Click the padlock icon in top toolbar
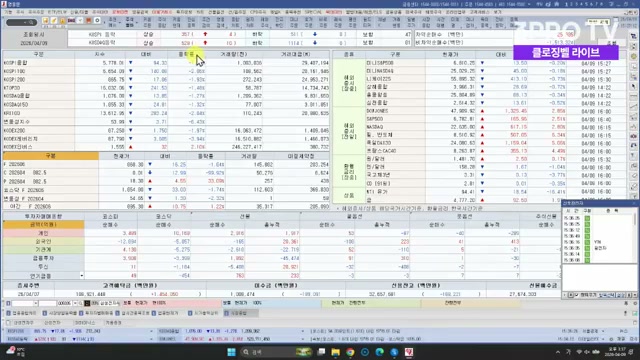 (x=62, y=20)
